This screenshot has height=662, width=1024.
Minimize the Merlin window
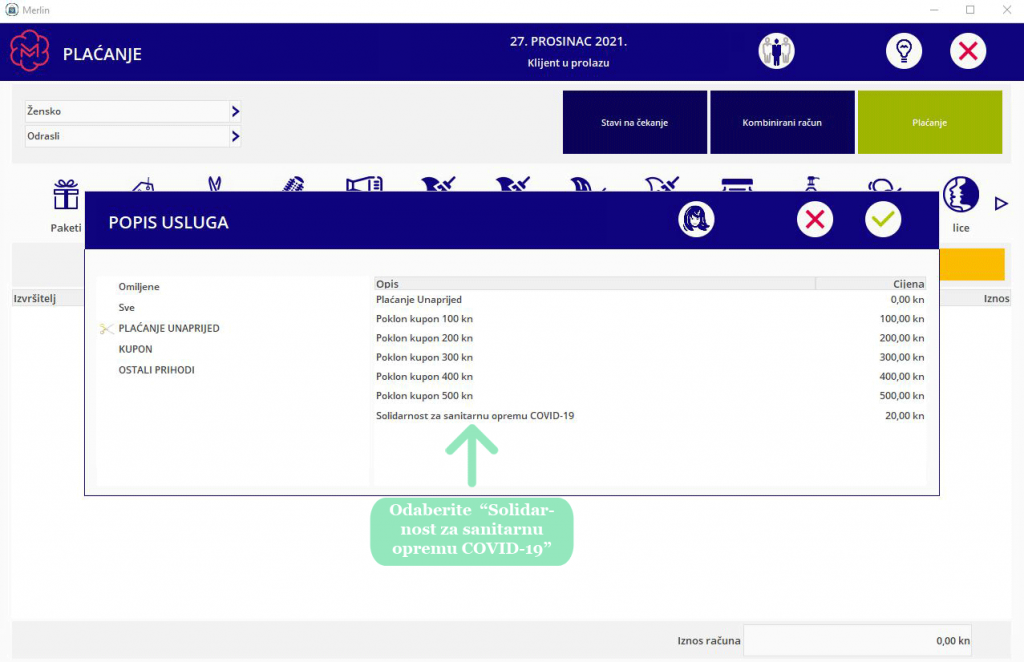pyautogui.click(x=934, y=10)
